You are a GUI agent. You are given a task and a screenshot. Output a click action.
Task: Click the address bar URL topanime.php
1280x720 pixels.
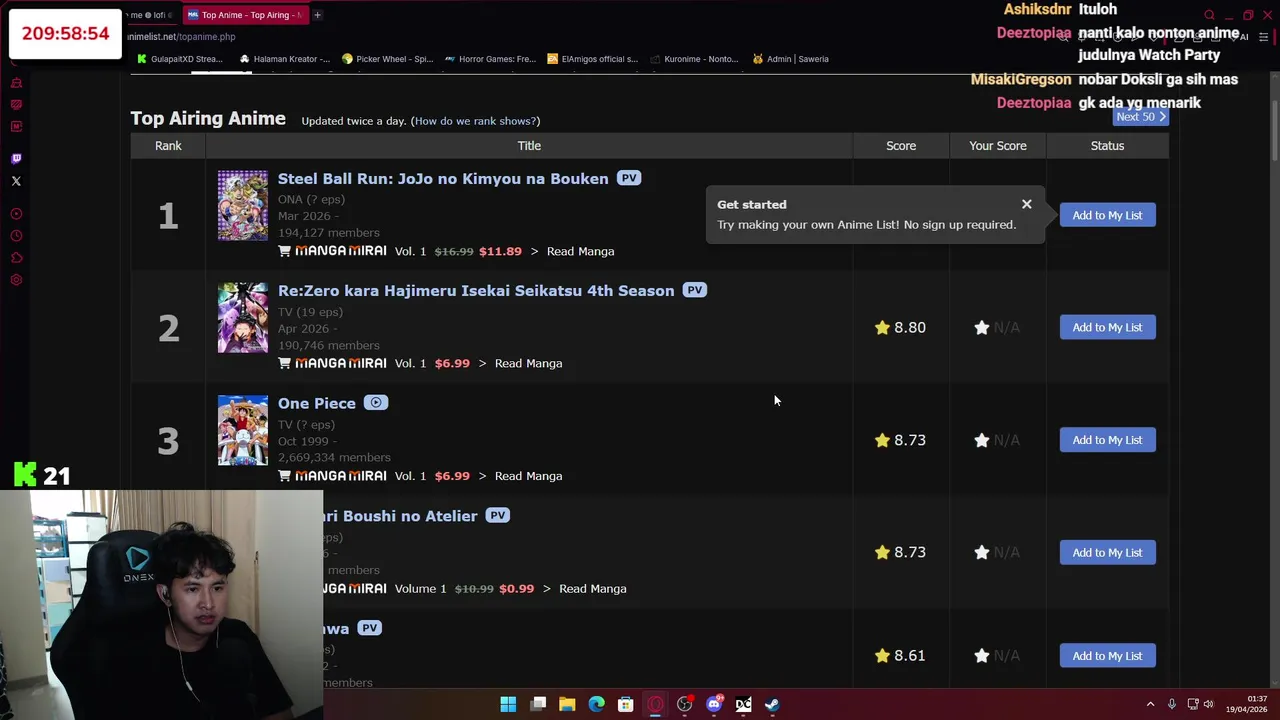(181, 37)
